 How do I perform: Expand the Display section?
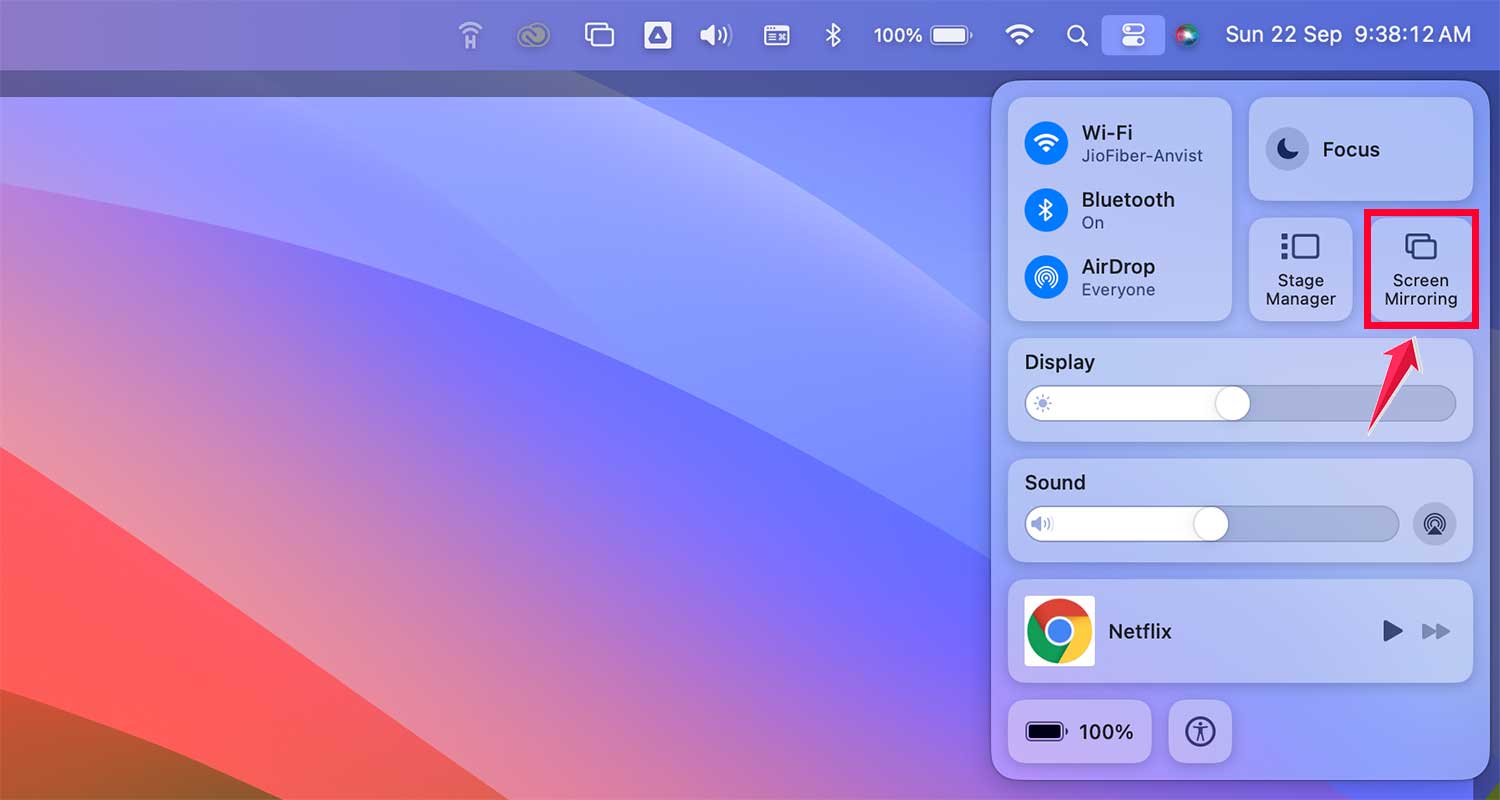pos(1059,362)
